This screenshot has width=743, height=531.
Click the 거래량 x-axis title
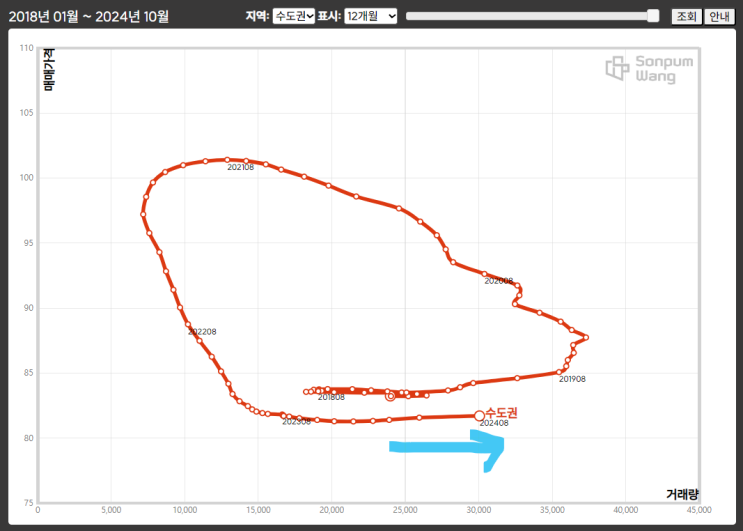click(682, 494)
